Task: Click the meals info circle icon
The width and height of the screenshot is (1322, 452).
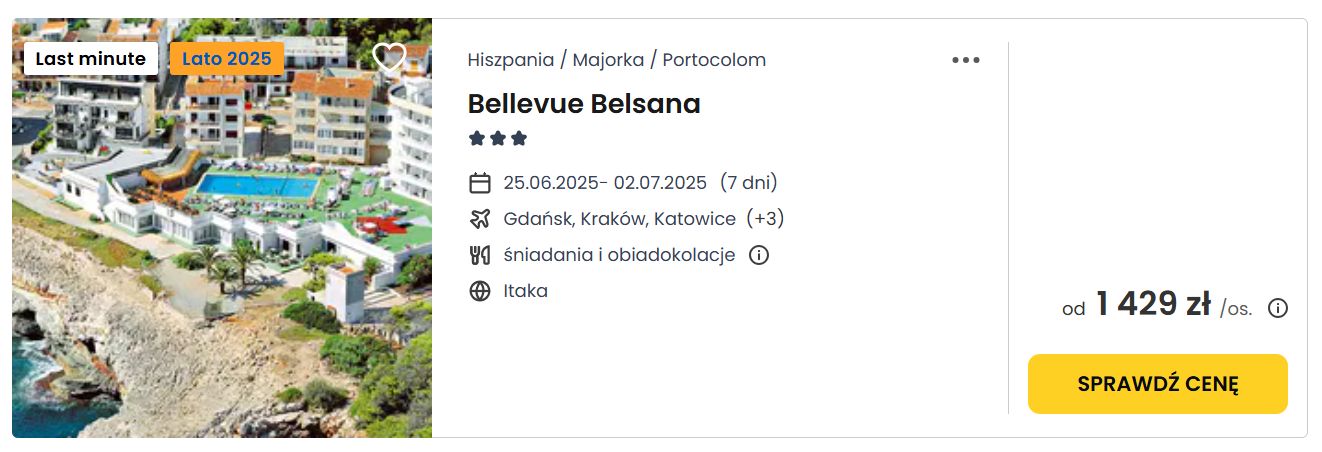Action: [759, 255]
